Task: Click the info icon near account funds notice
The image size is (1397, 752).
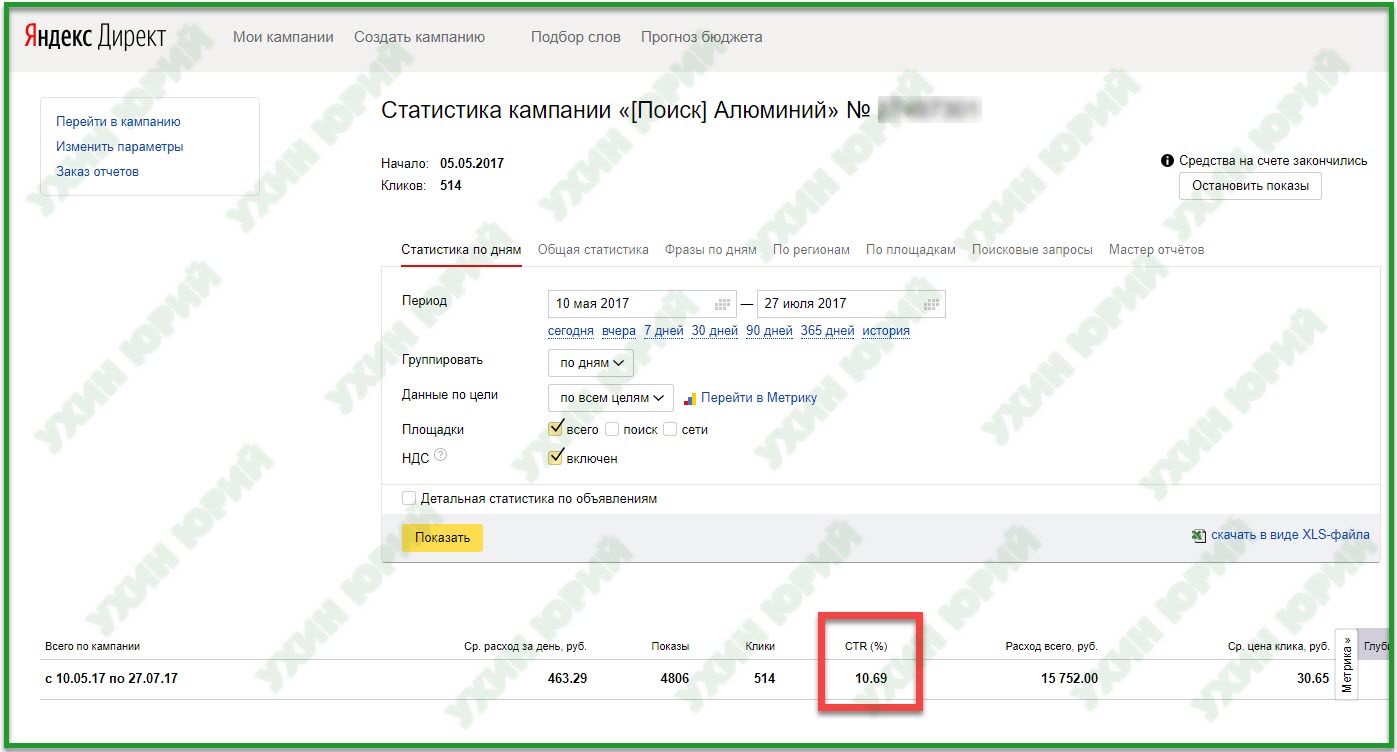Action: coord(1166,160)
